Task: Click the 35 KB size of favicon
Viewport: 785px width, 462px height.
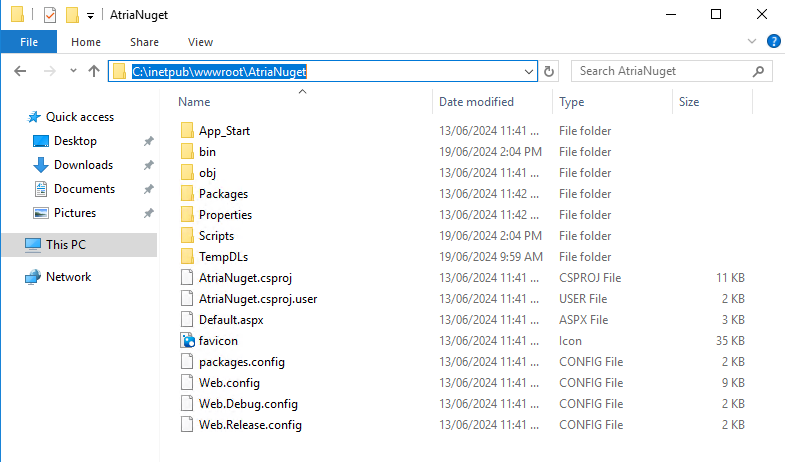Action: click(730, 341)
